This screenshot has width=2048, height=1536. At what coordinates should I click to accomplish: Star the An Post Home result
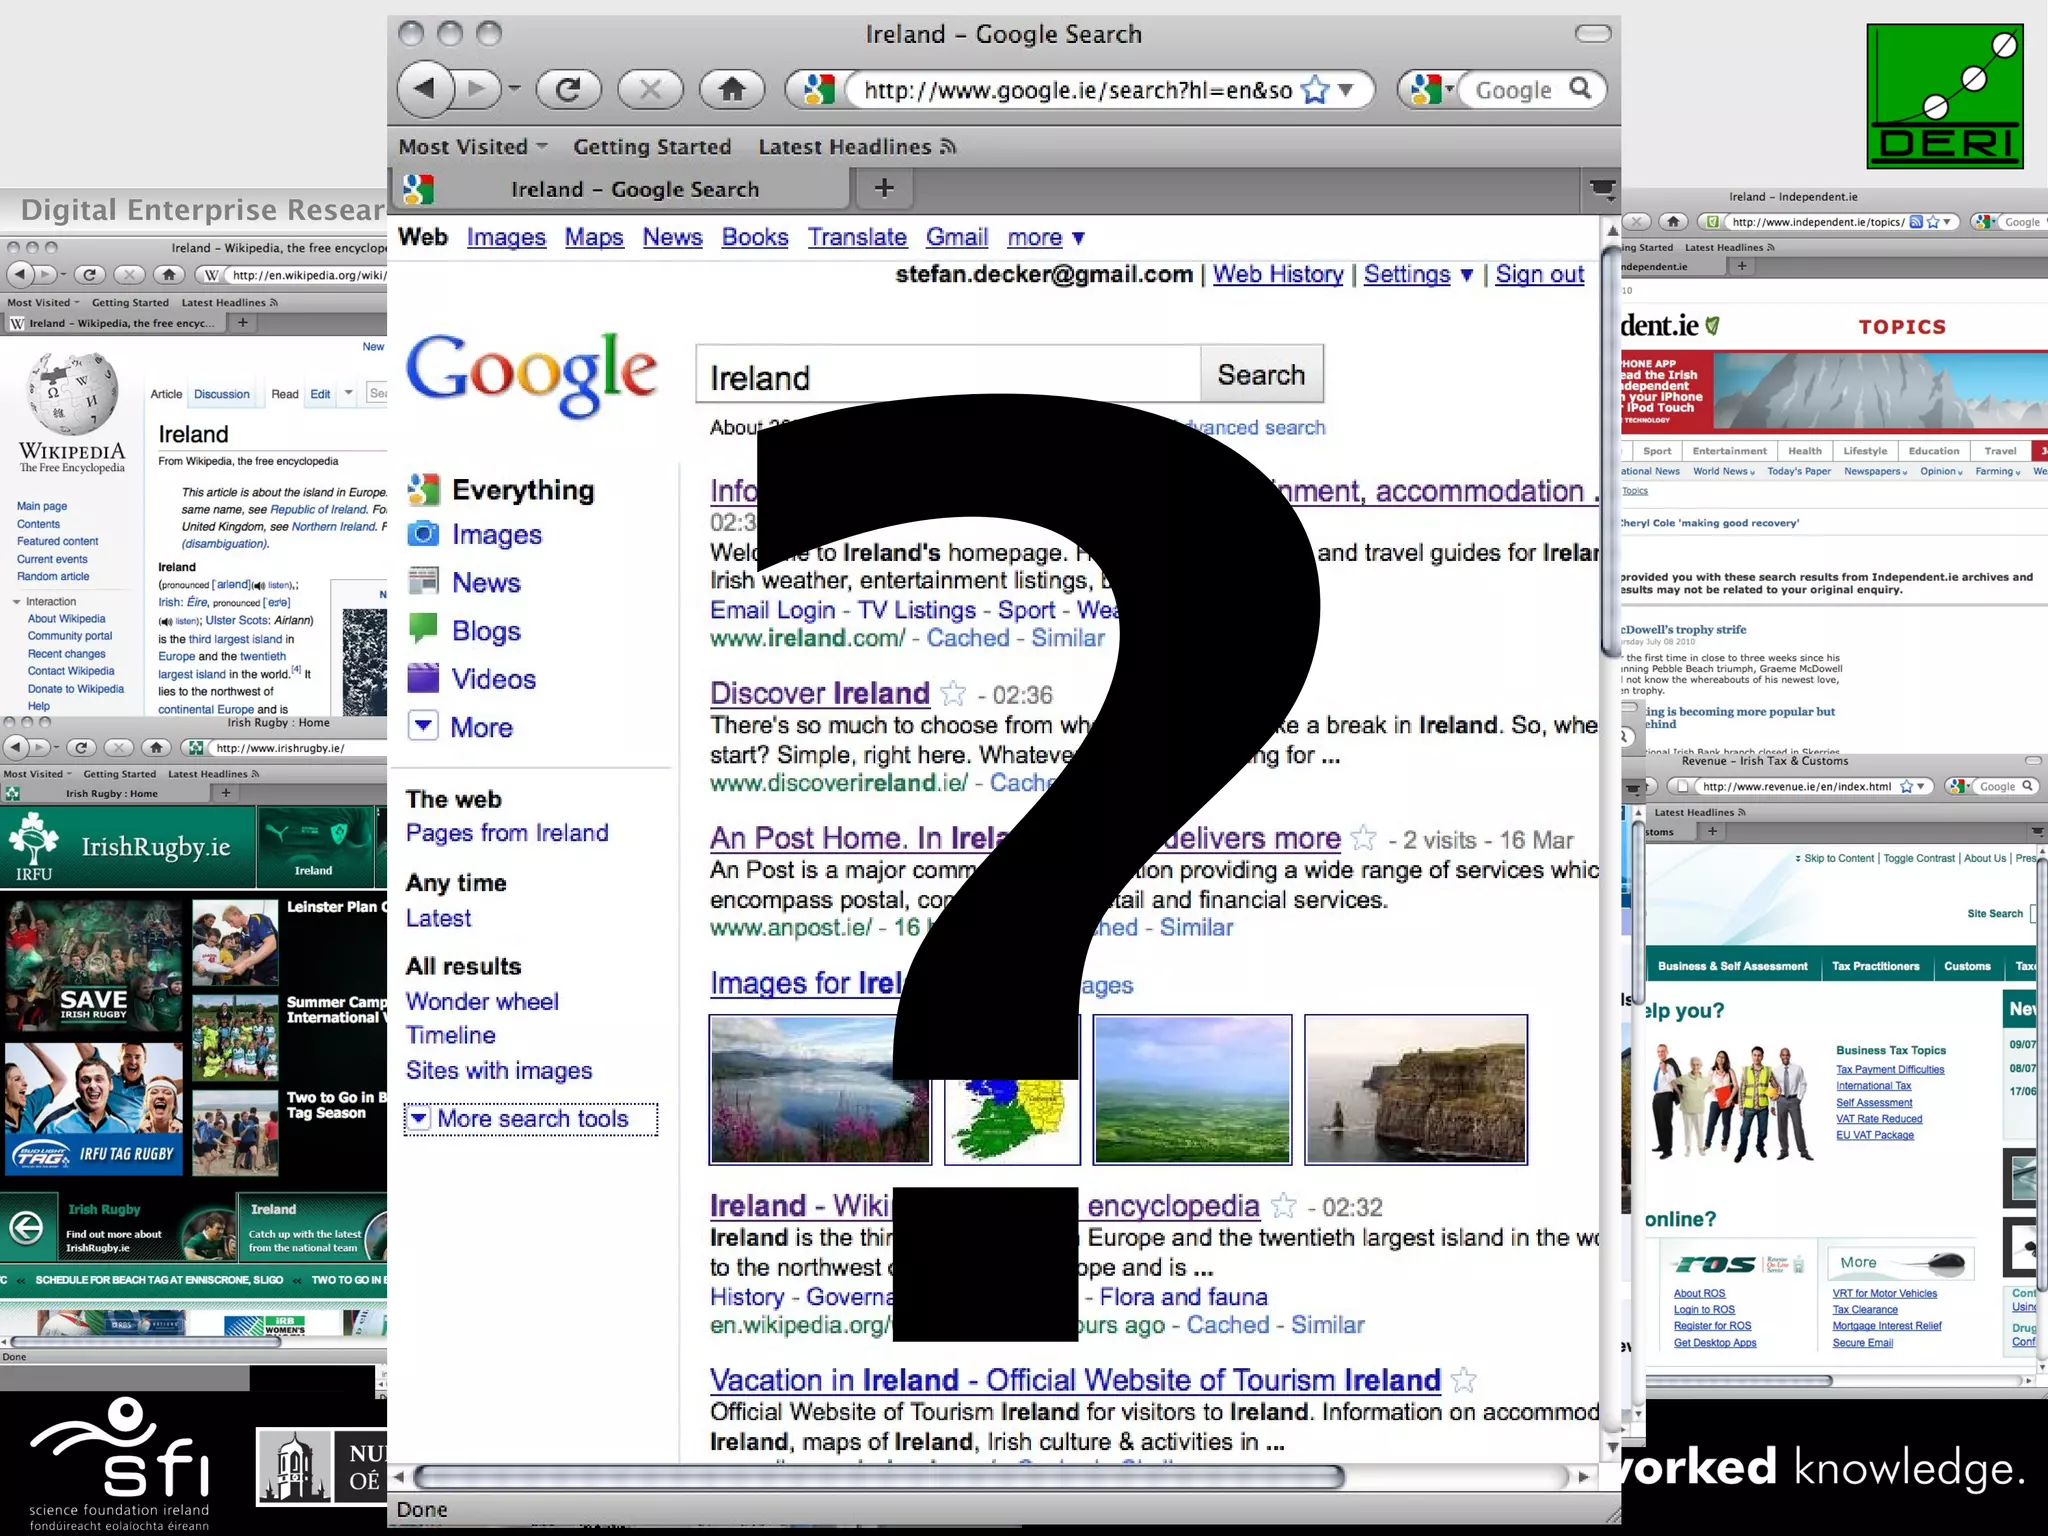click(x=1363, y=838)
